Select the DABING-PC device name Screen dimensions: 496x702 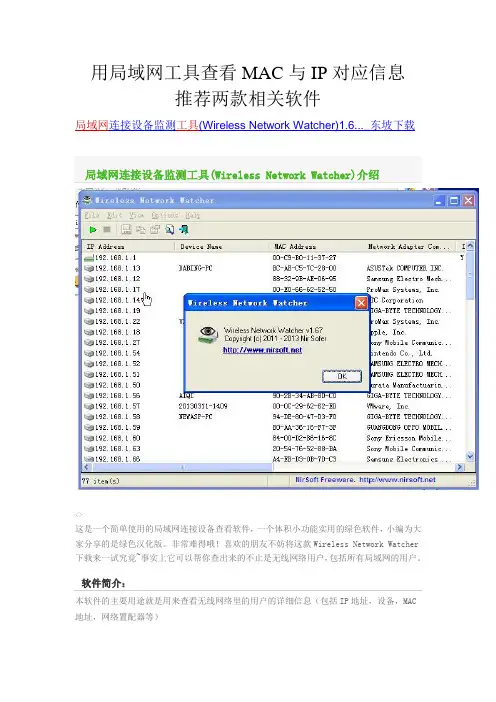(195, 268)
